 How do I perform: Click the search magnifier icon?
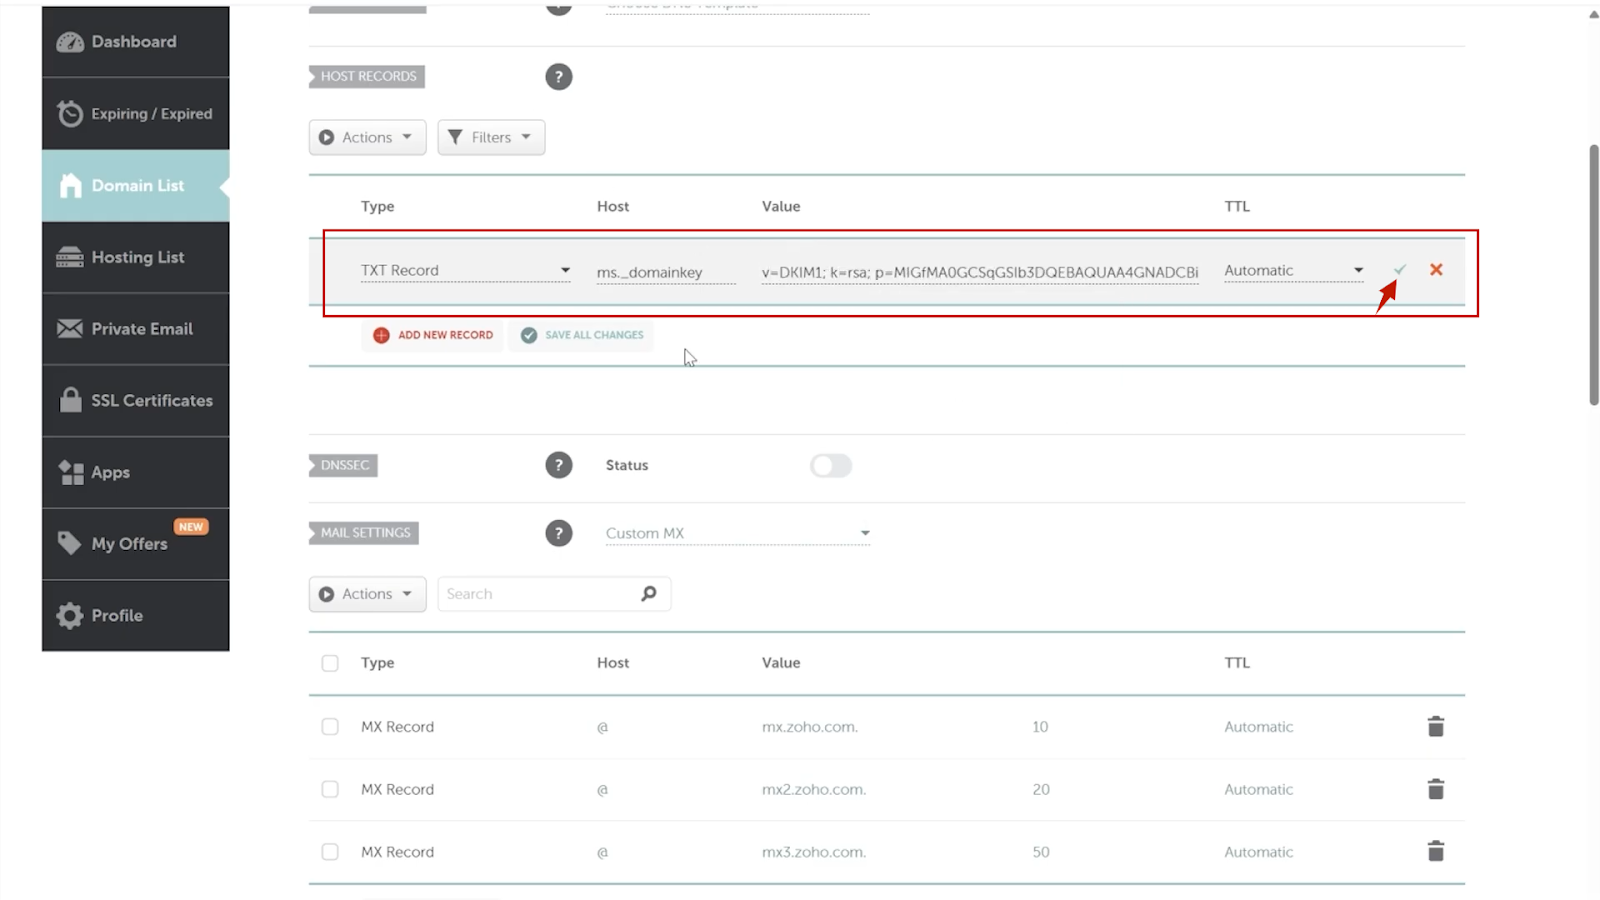(649, 594)
